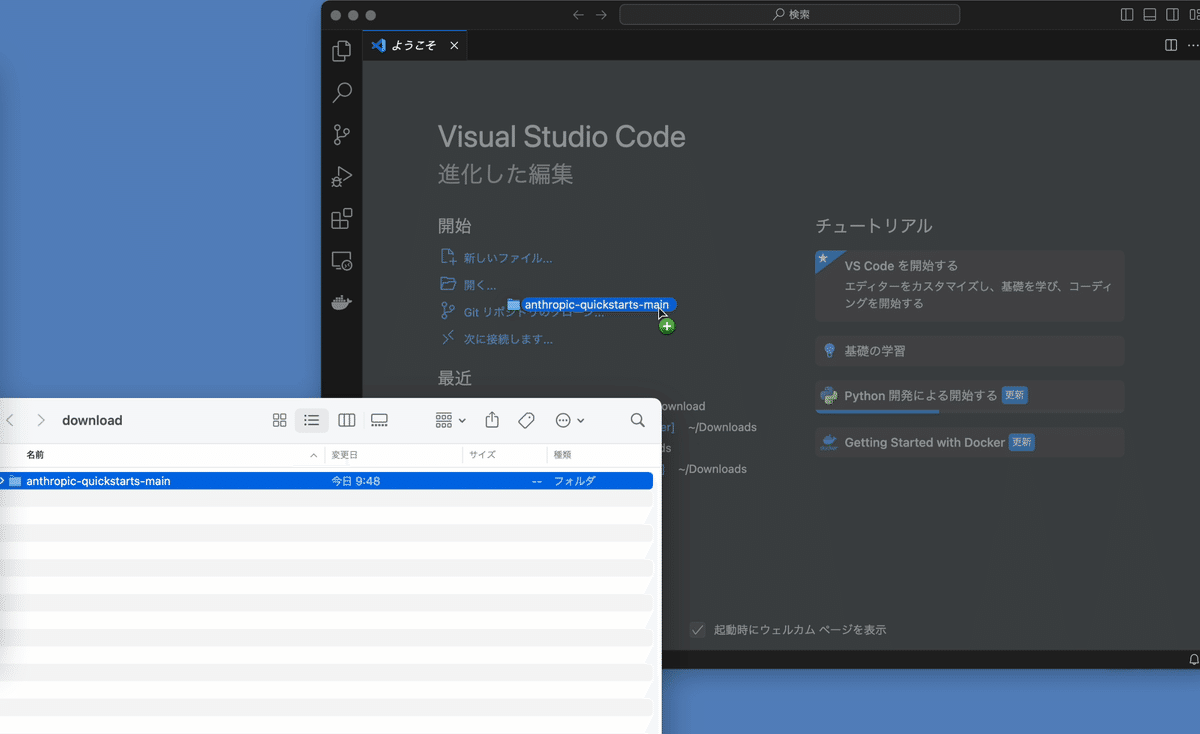Open Finder grouping options dropdown
The image size is (1200, 734).
[x=451, y=421]
